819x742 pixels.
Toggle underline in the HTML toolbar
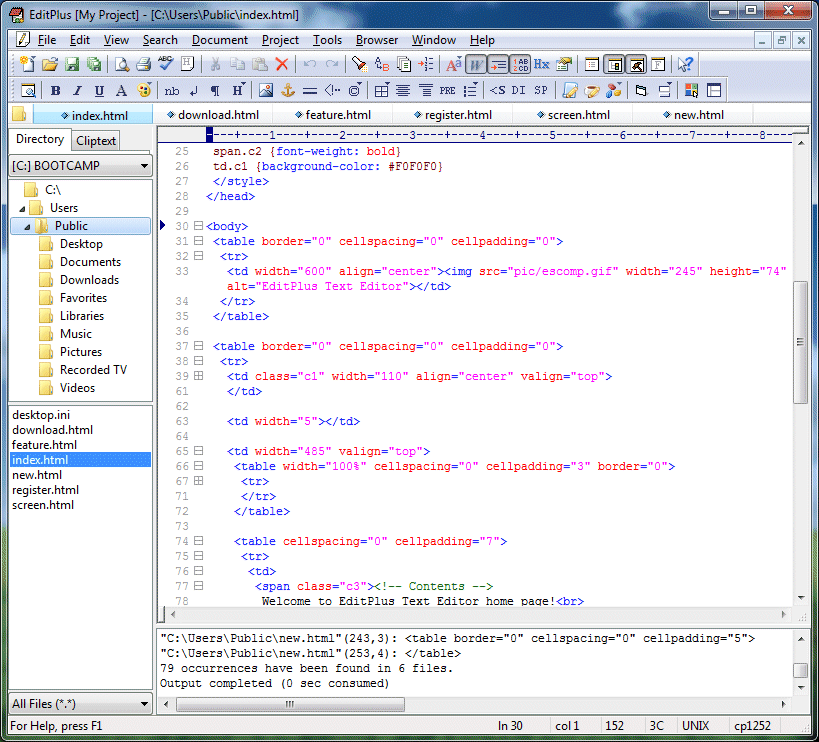(x=98, y=89)
